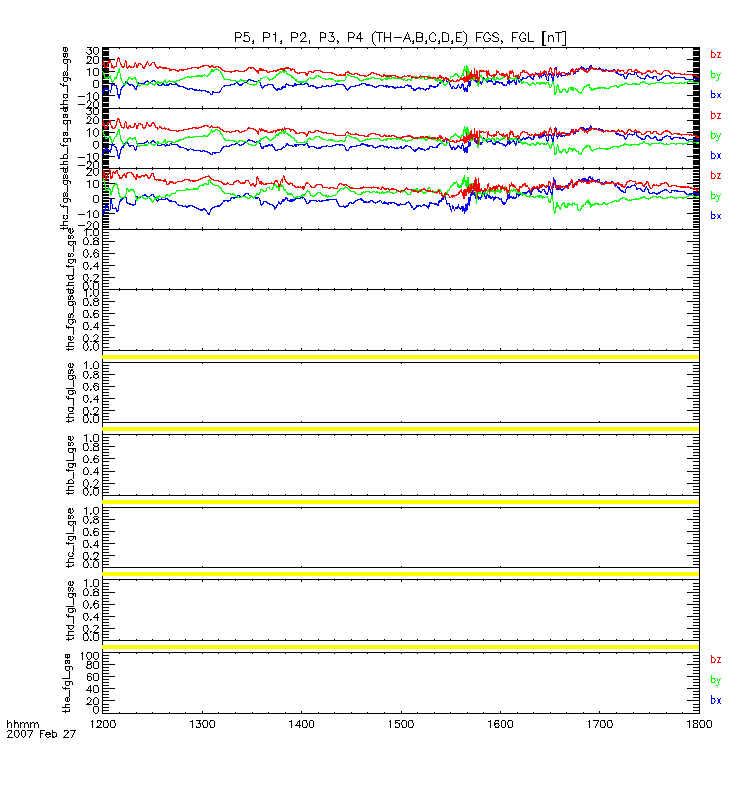The image size is (750, 800).
Task: Select by legend label beside the_fgl_gse bottom panel
Action: (716, 680)
